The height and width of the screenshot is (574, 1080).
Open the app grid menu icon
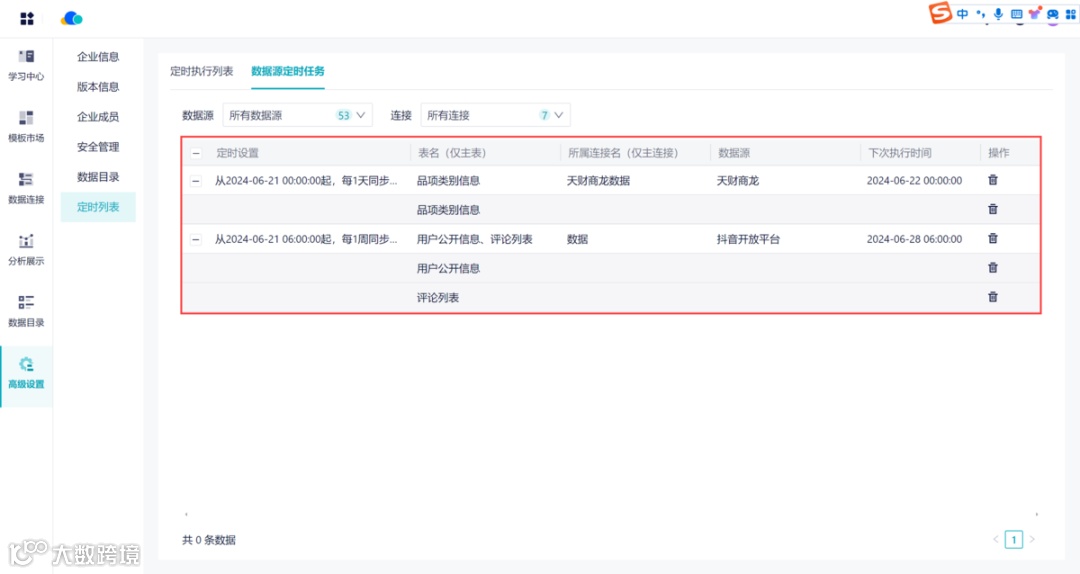[x=27, y=19]
